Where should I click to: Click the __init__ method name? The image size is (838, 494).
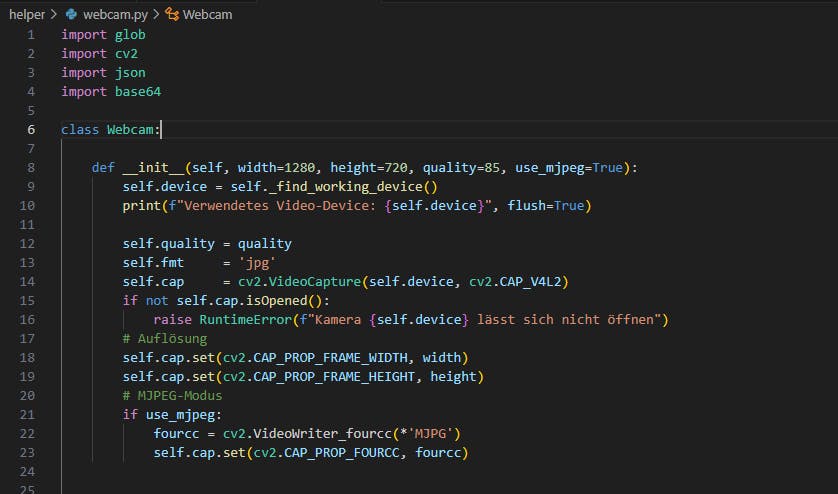[x=153, y=168]
